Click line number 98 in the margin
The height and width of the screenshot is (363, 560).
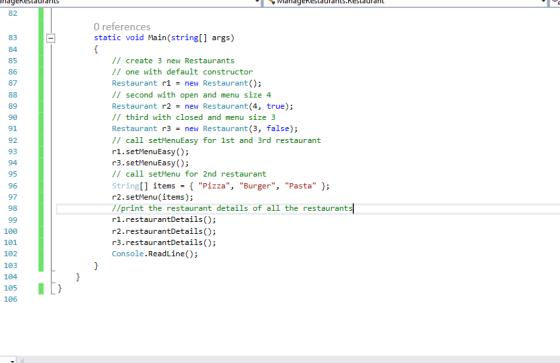click(x=12, y=208)
